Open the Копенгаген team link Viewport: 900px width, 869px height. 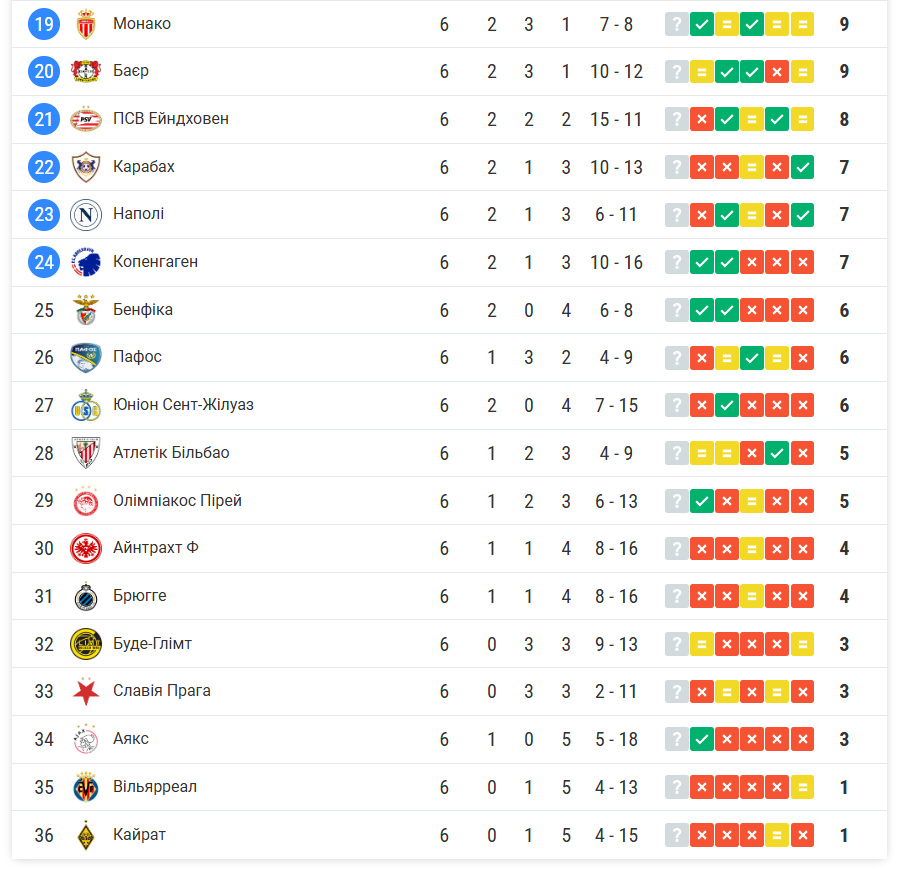(155, 262)
